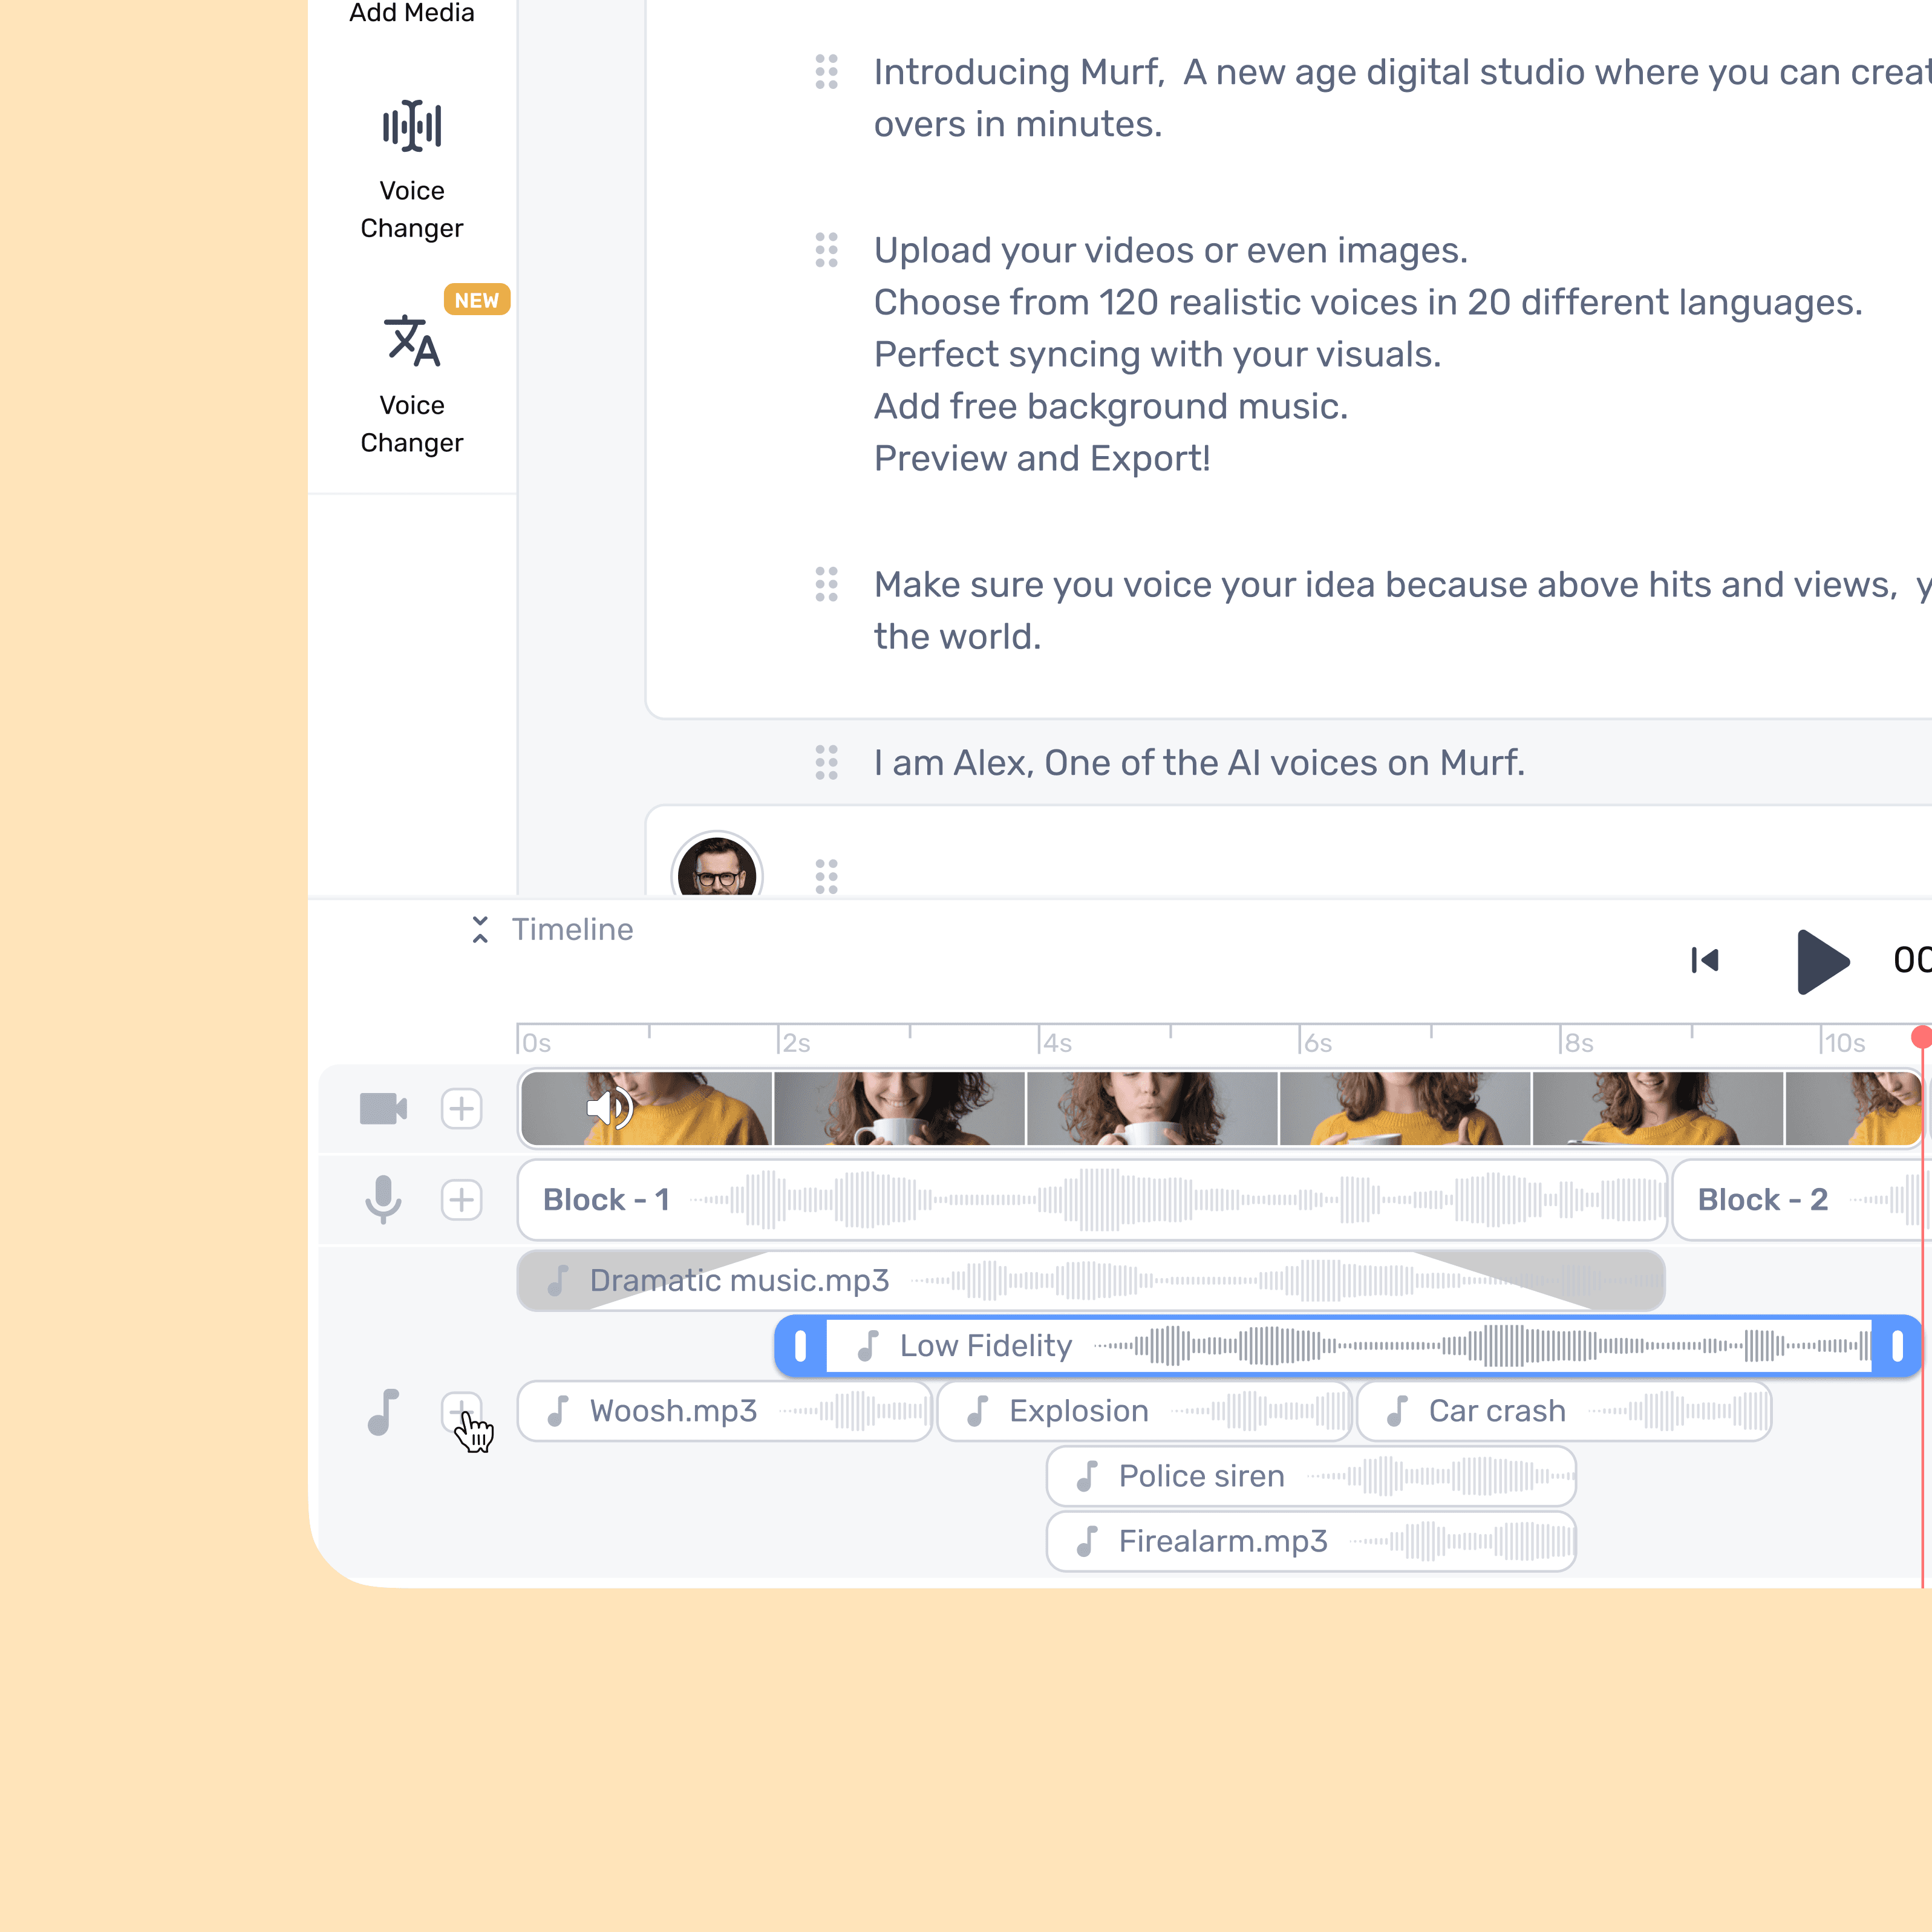1932x1932 pixels.
Task: Click drag handle beside 'Upload your videos' block
Action: coord(826,250)
